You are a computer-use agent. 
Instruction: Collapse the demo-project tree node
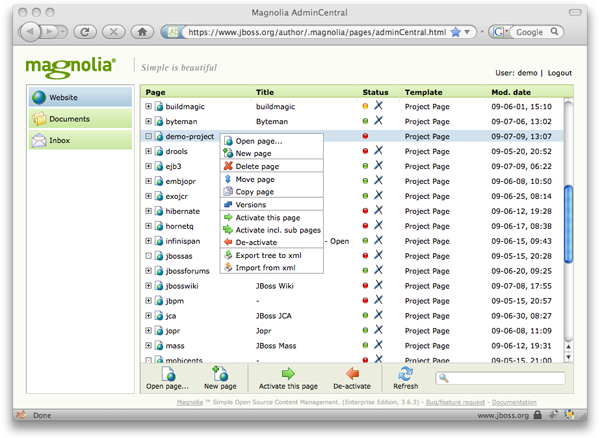point(148,136)
